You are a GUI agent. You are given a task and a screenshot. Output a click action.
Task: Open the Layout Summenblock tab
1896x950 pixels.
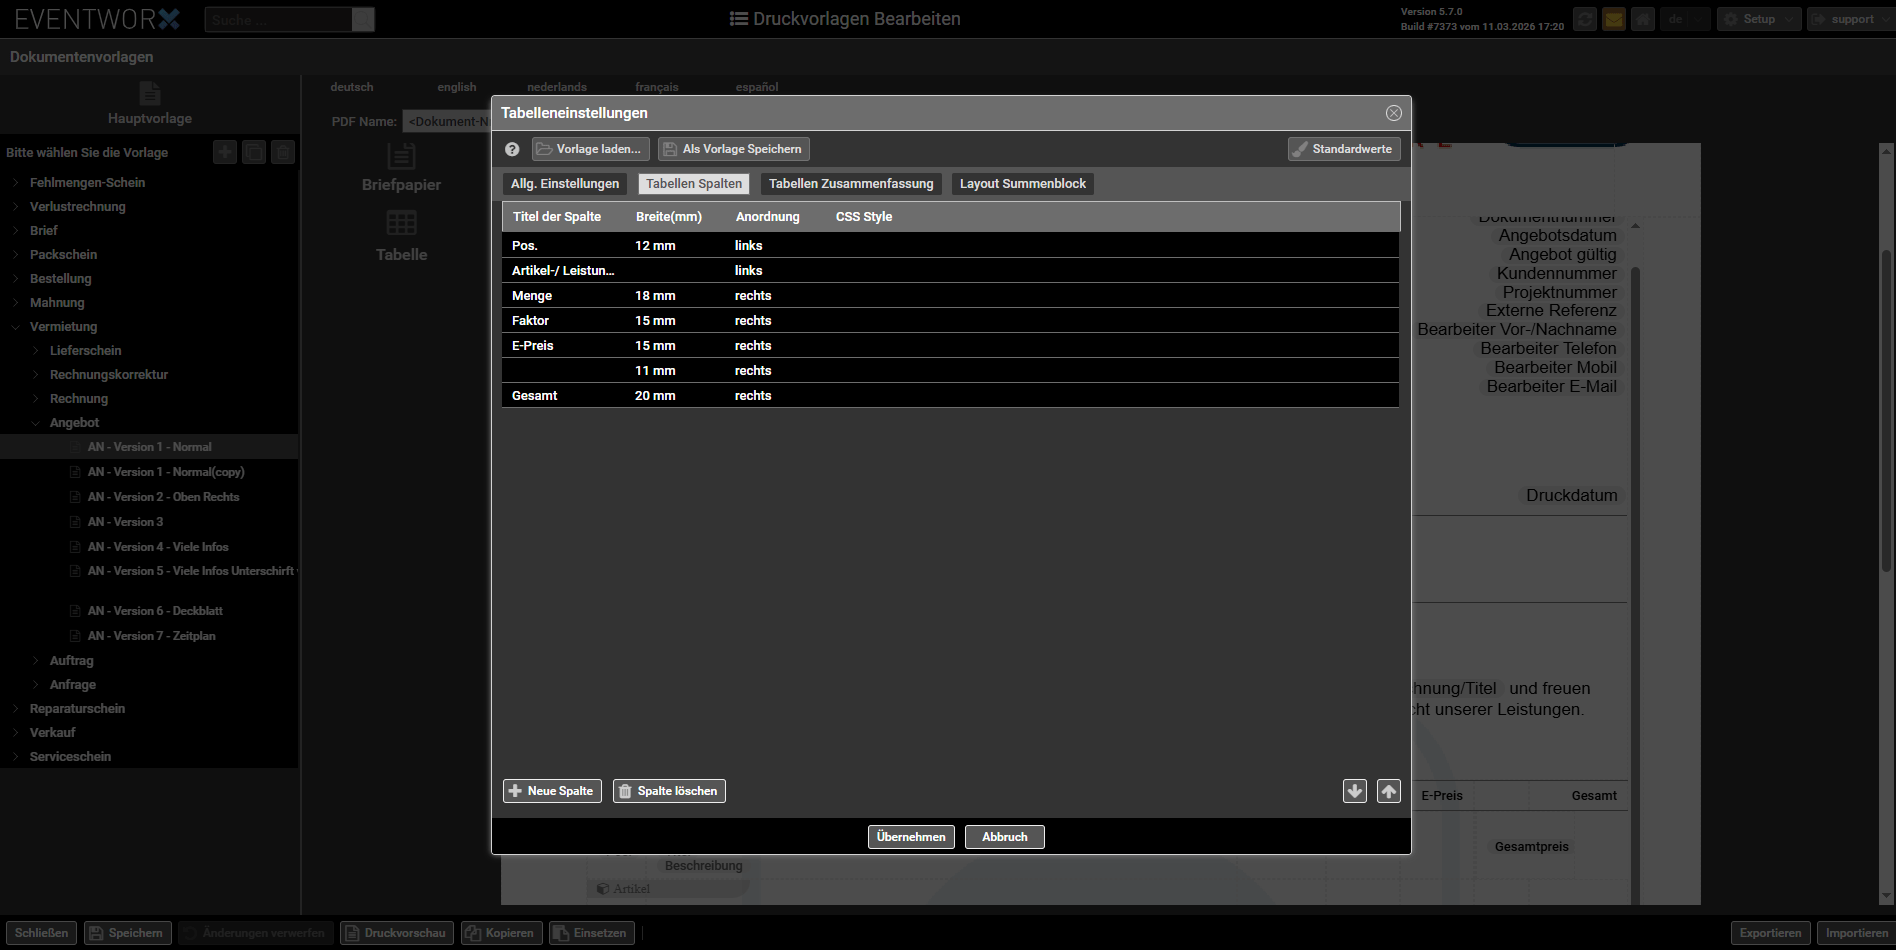click(x=1022, y=184)
